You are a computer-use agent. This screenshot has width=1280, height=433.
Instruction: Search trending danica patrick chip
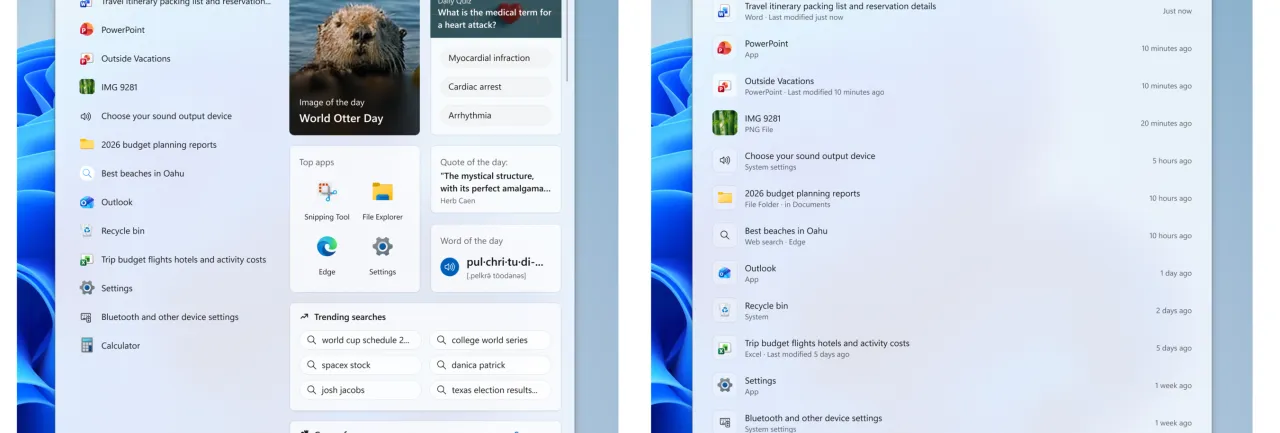tap(491, 365)
